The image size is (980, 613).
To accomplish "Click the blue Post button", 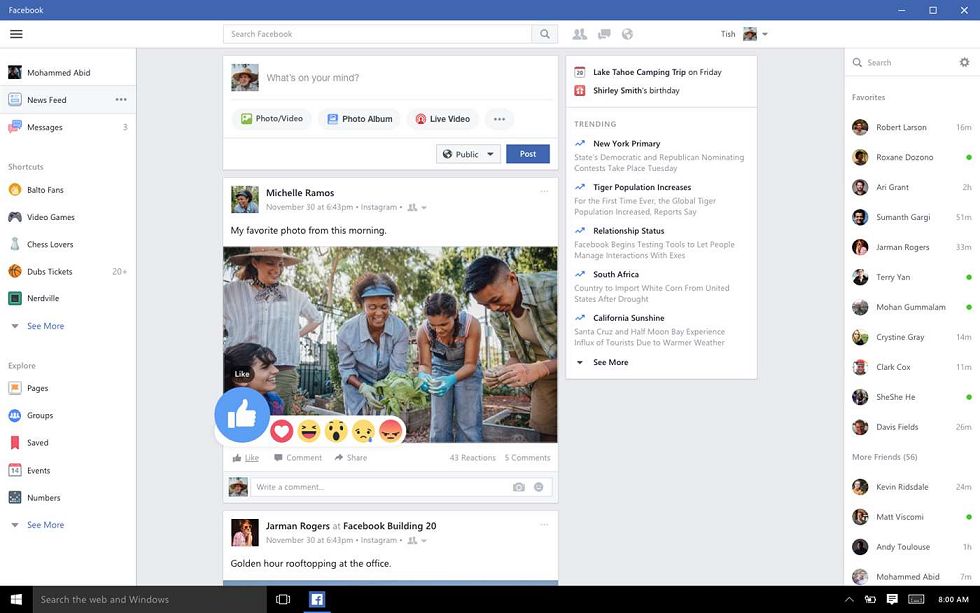I will tap(528, 154).
